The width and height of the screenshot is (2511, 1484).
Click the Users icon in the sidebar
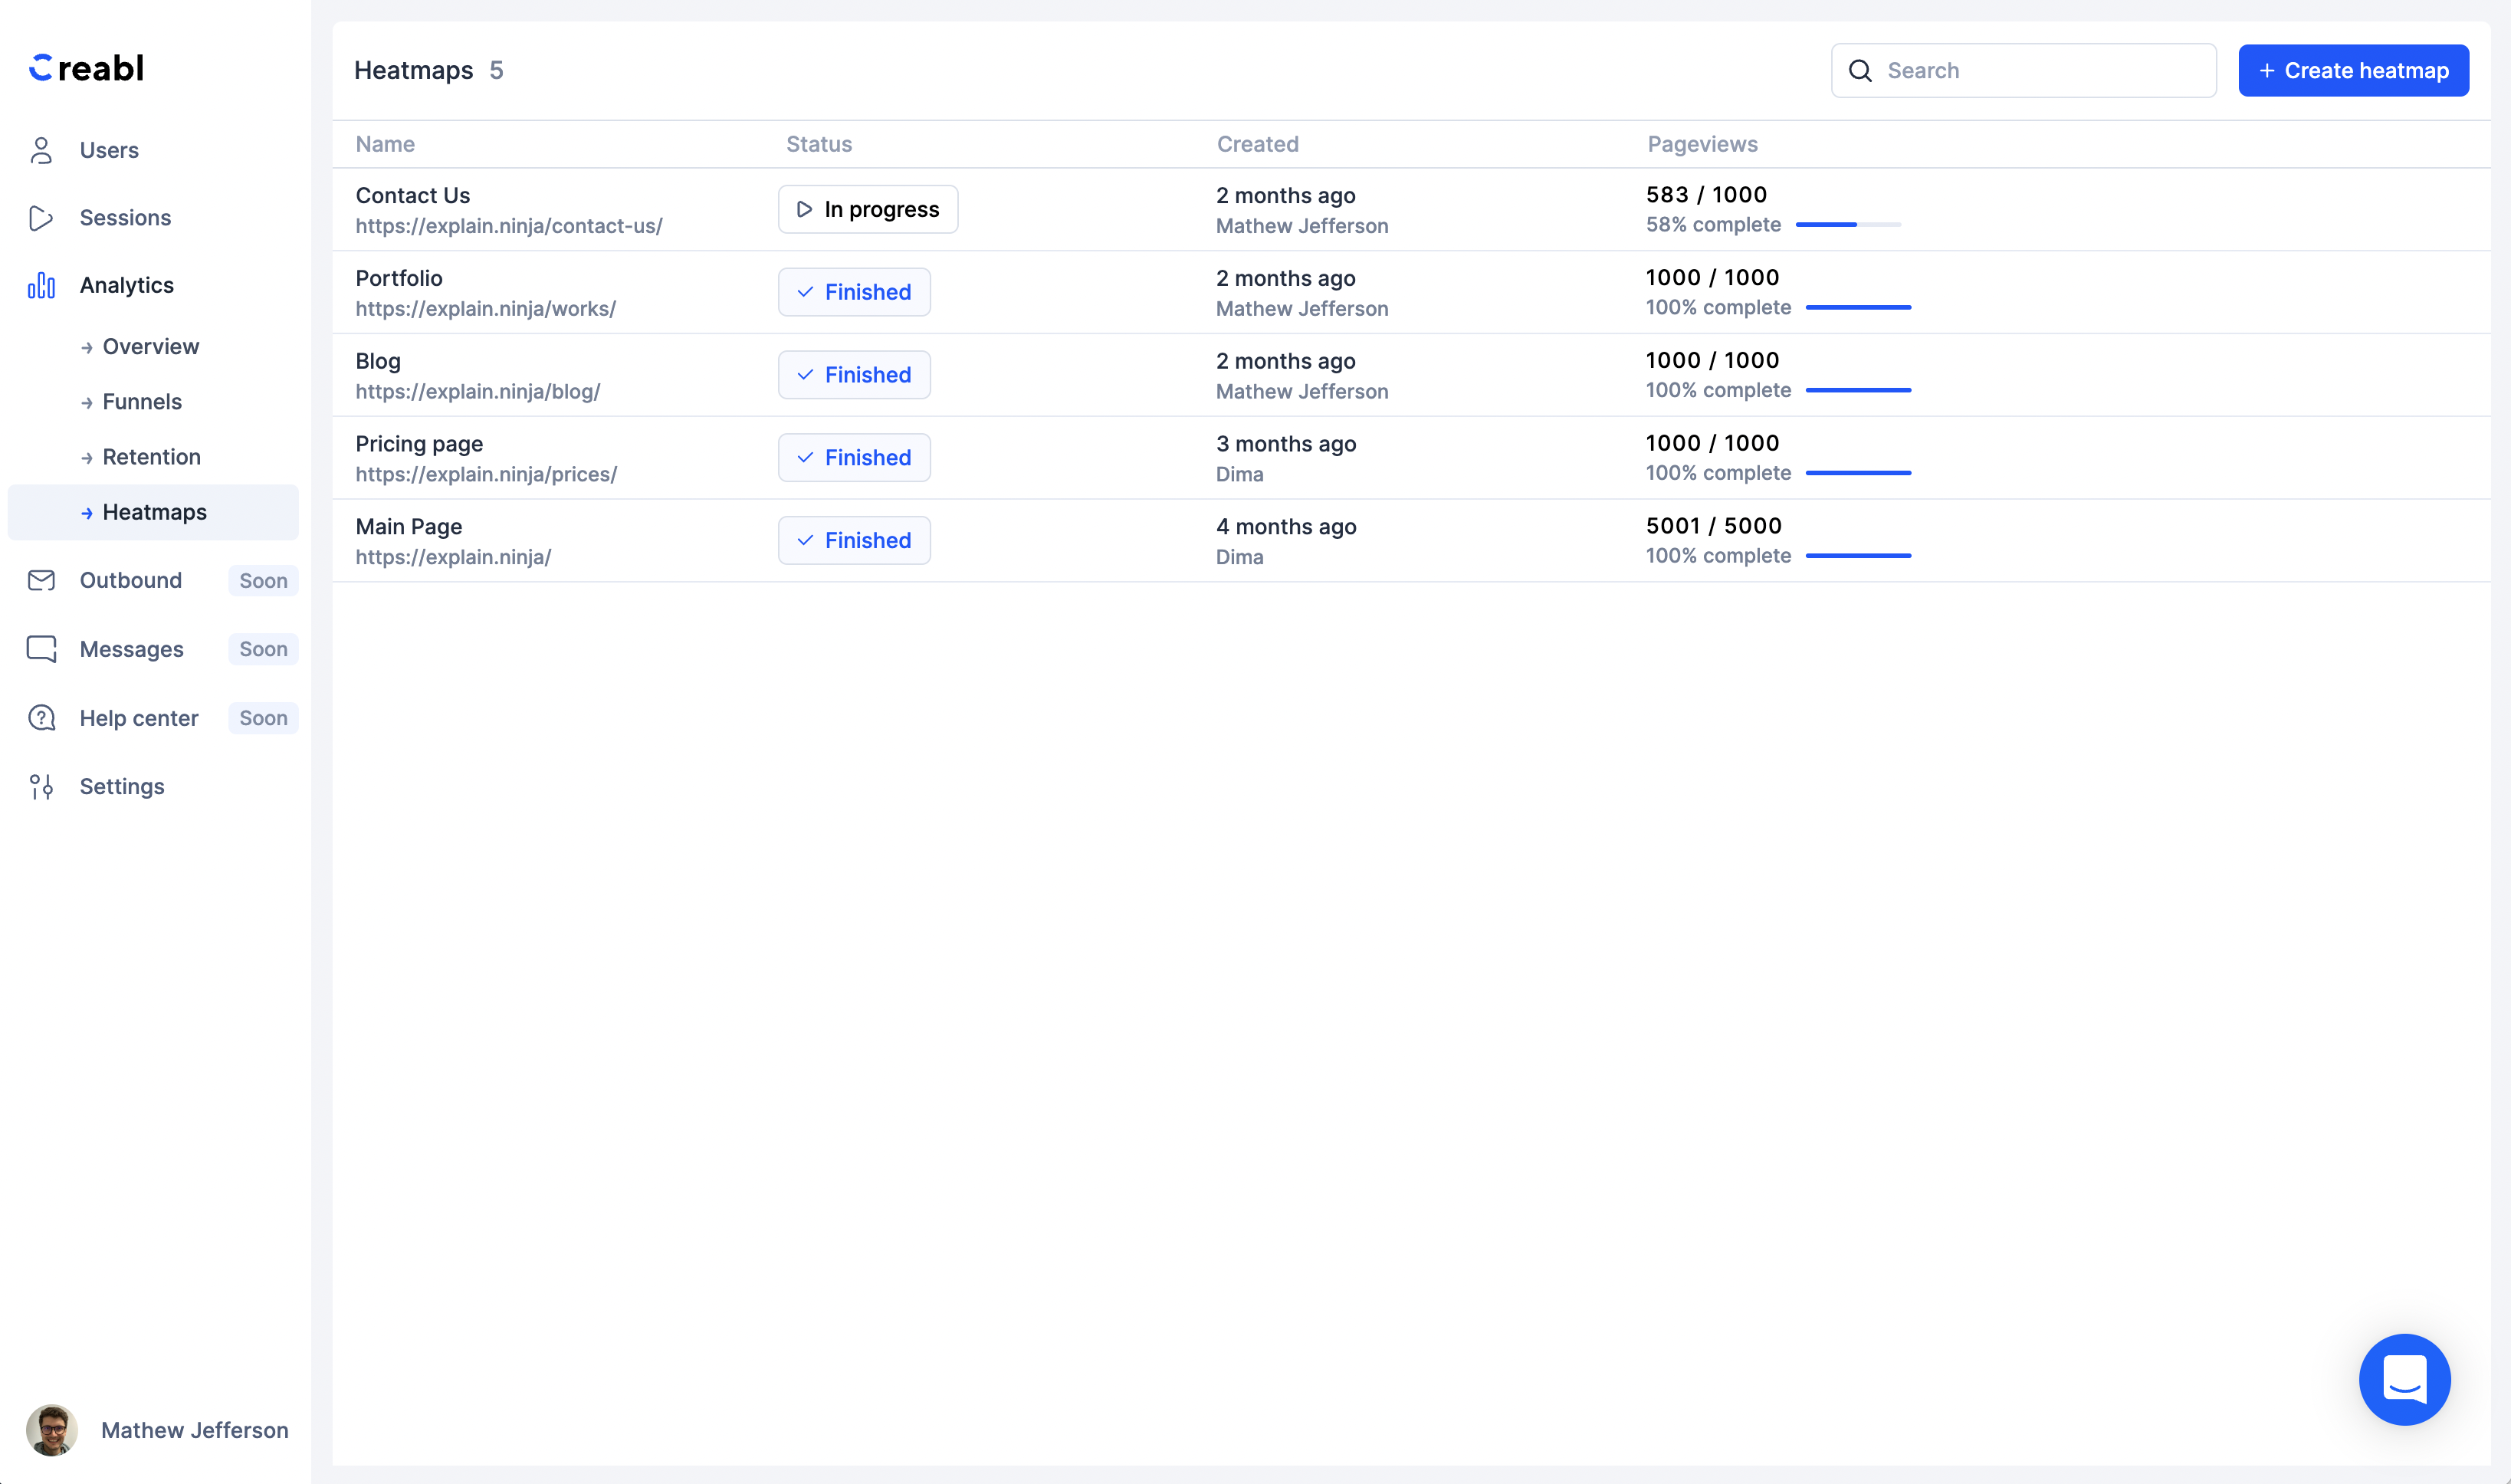pos(41,150)
